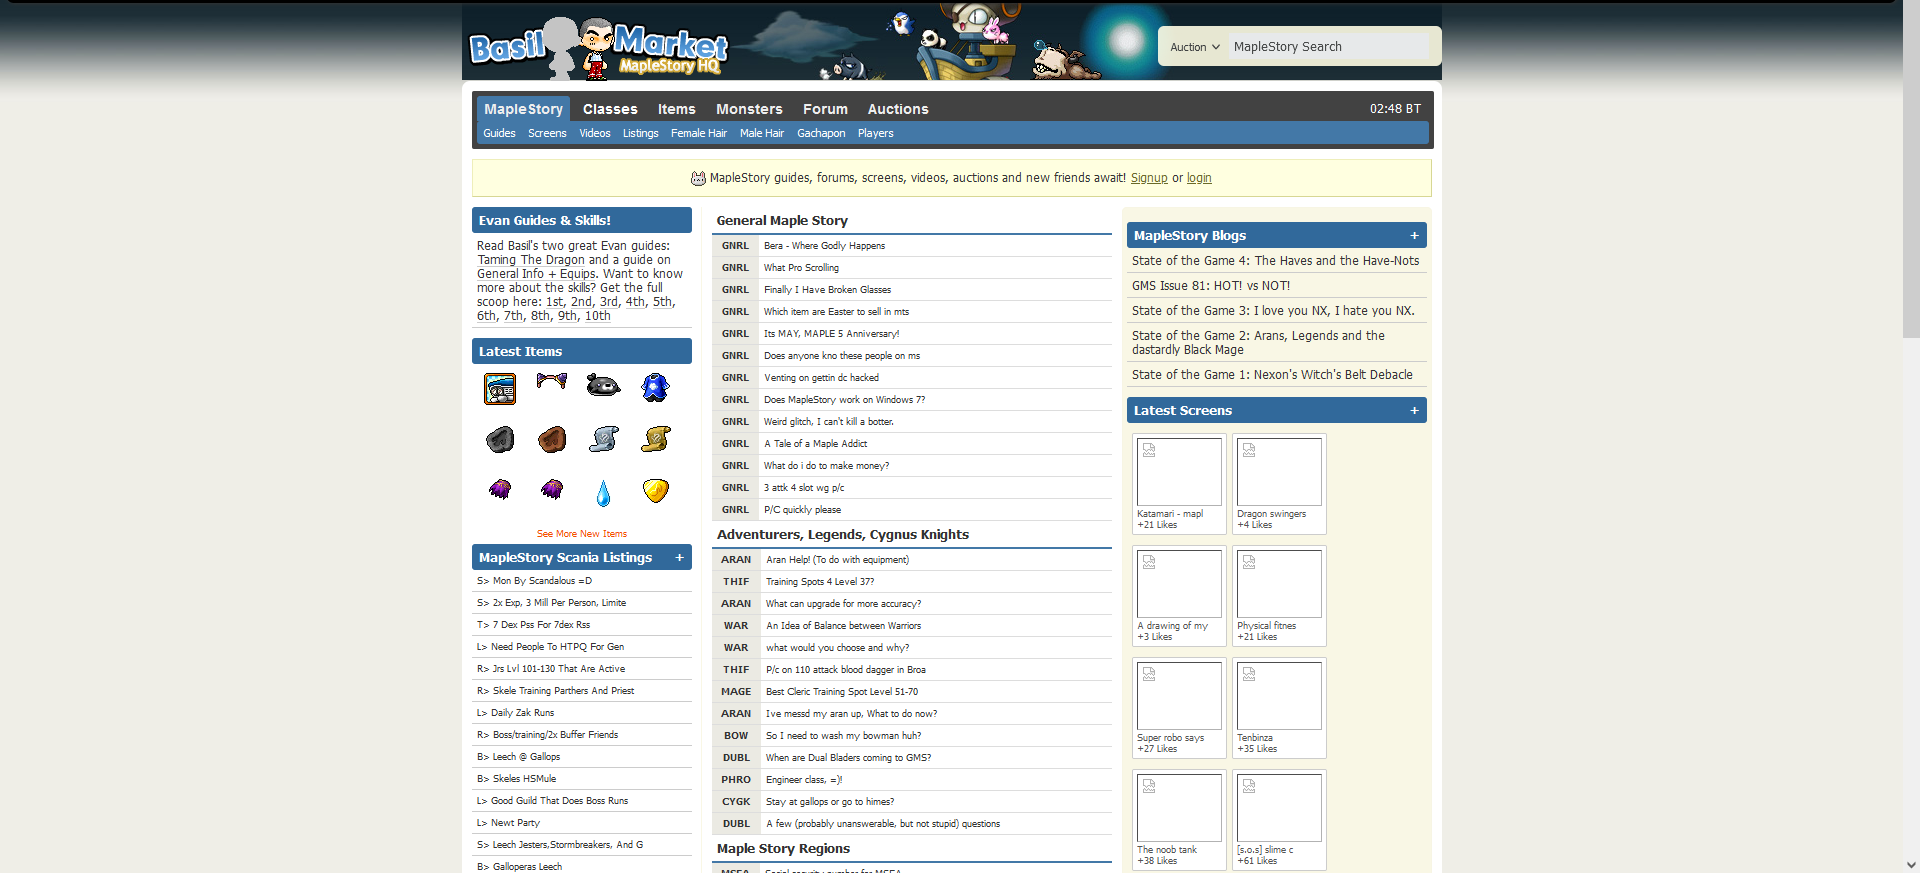
Task: Select the yellow gem item icon
Action: pyautogui.click(x=655, y=490)
